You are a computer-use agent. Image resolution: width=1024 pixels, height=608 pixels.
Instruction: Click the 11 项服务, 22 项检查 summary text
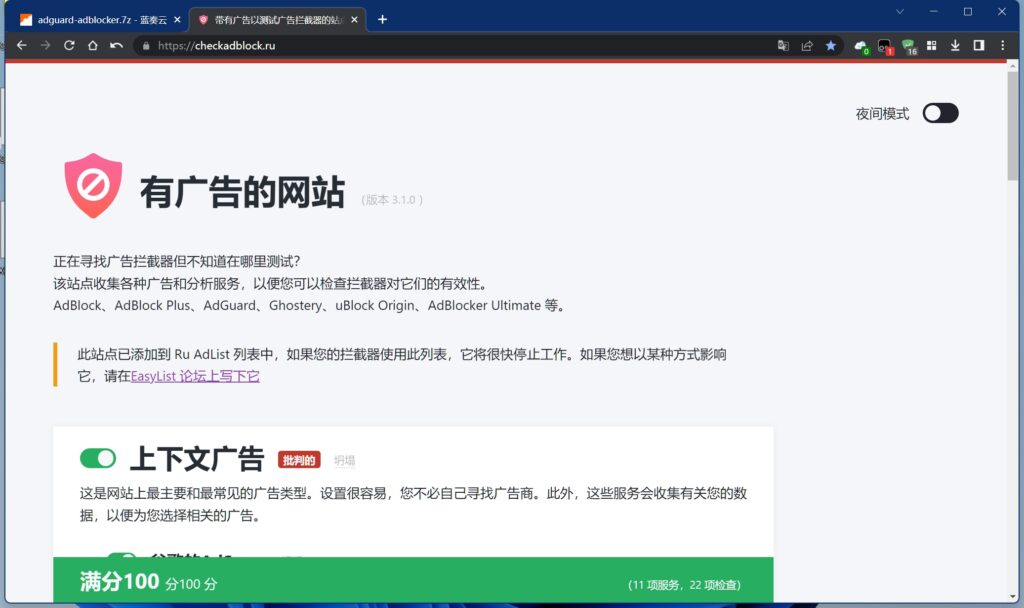point(684,585)
